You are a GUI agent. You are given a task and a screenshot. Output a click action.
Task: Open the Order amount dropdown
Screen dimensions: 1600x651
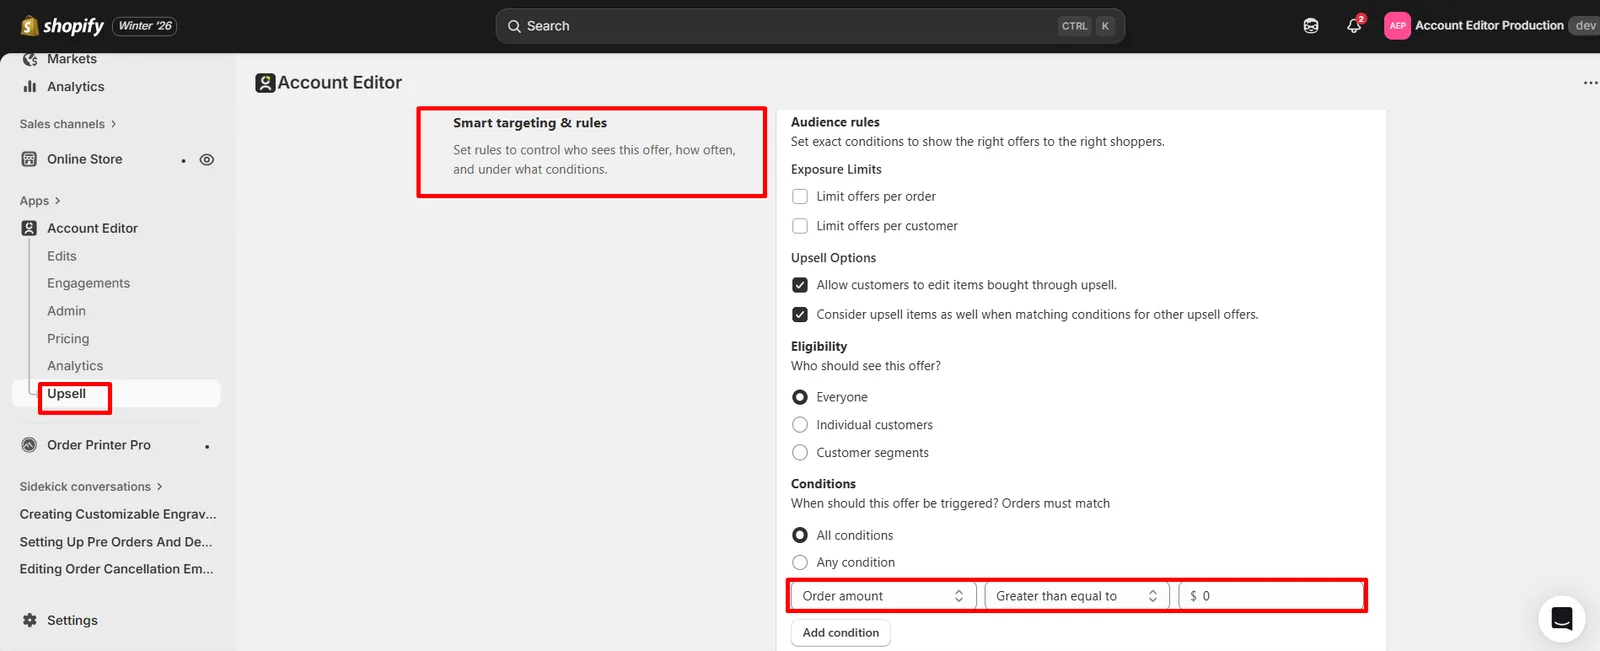pyautogui.click(x=884, y=596)
